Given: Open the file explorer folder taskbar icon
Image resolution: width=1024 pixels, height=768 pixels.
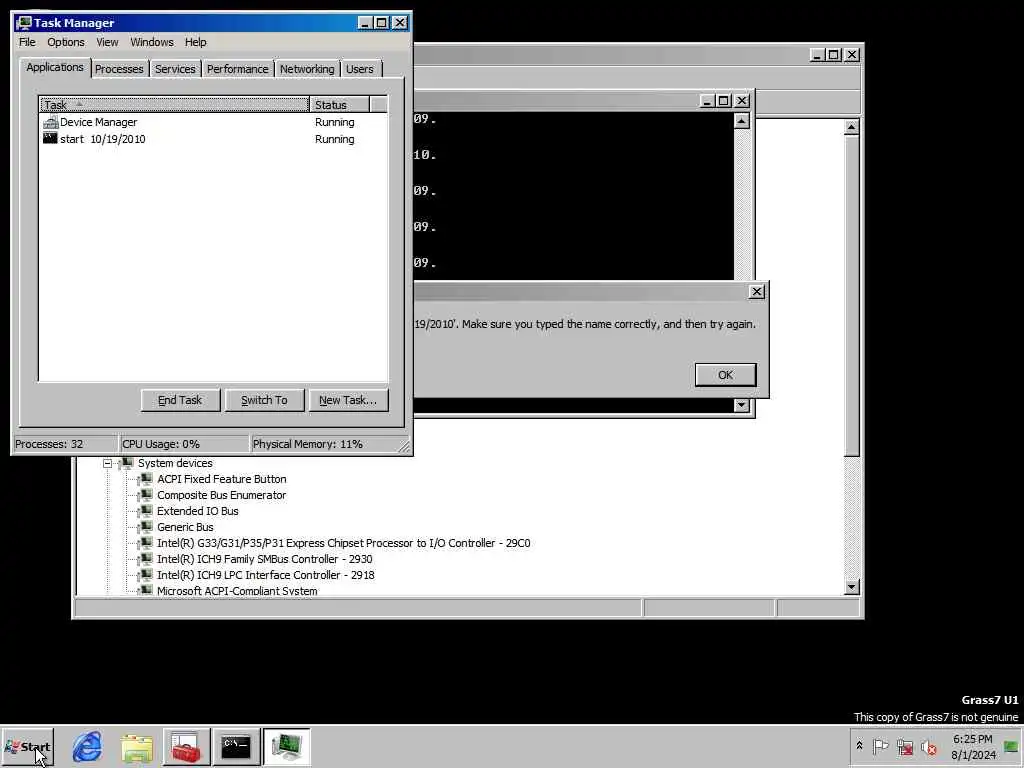Looking at the screenshot, I should point(136,746).
